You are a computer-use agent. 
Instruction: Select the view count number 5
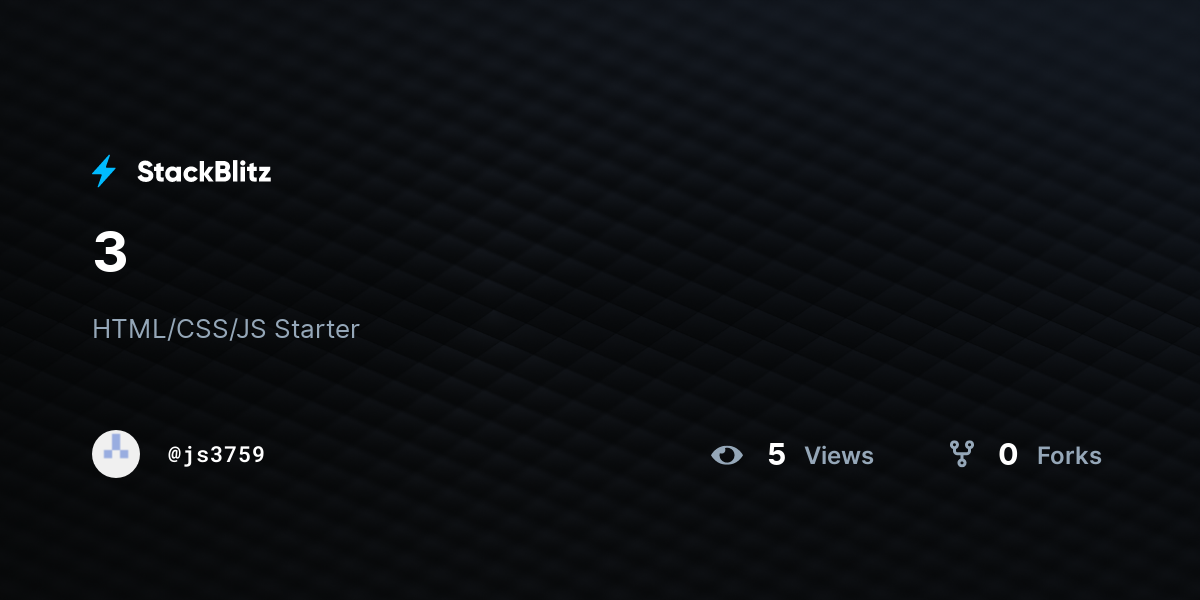(776, 455)
